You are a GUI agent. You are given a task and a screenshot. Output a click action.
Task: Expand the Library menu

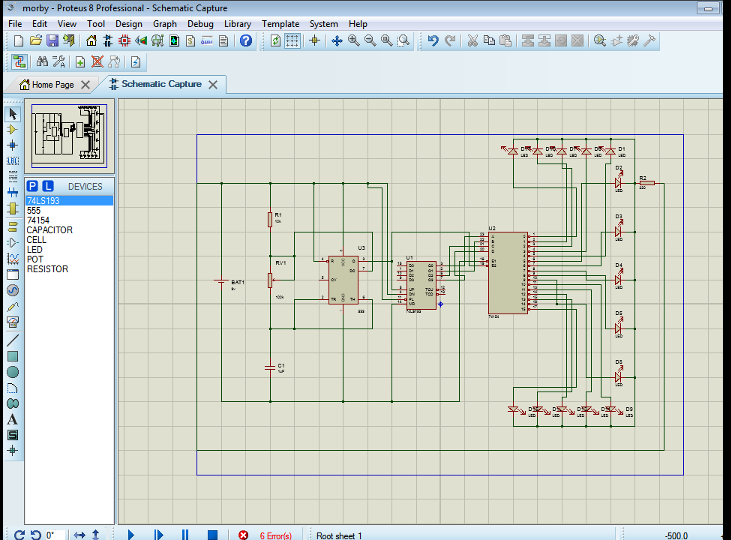pyautogui.click(x=237, y=23)
